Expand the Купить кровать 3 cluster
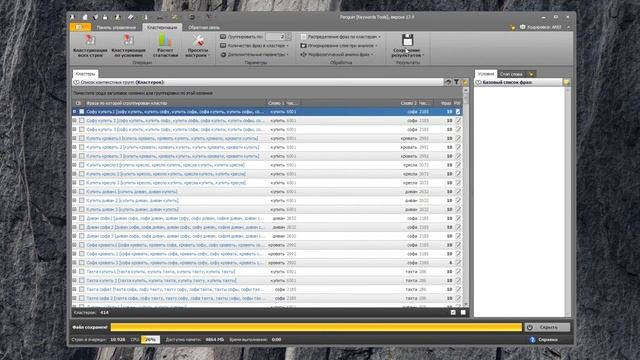Image resolution: width=640 pixels, height=360 pixels. (74, 156)
